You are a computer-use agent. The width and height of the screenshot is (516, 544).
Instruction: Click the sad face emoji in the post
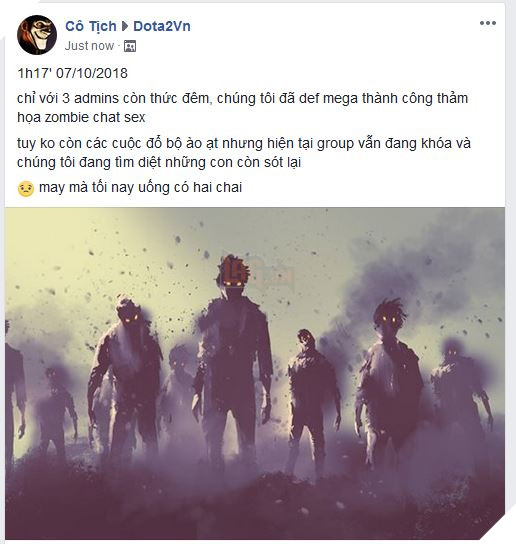(x=26, y=188)
